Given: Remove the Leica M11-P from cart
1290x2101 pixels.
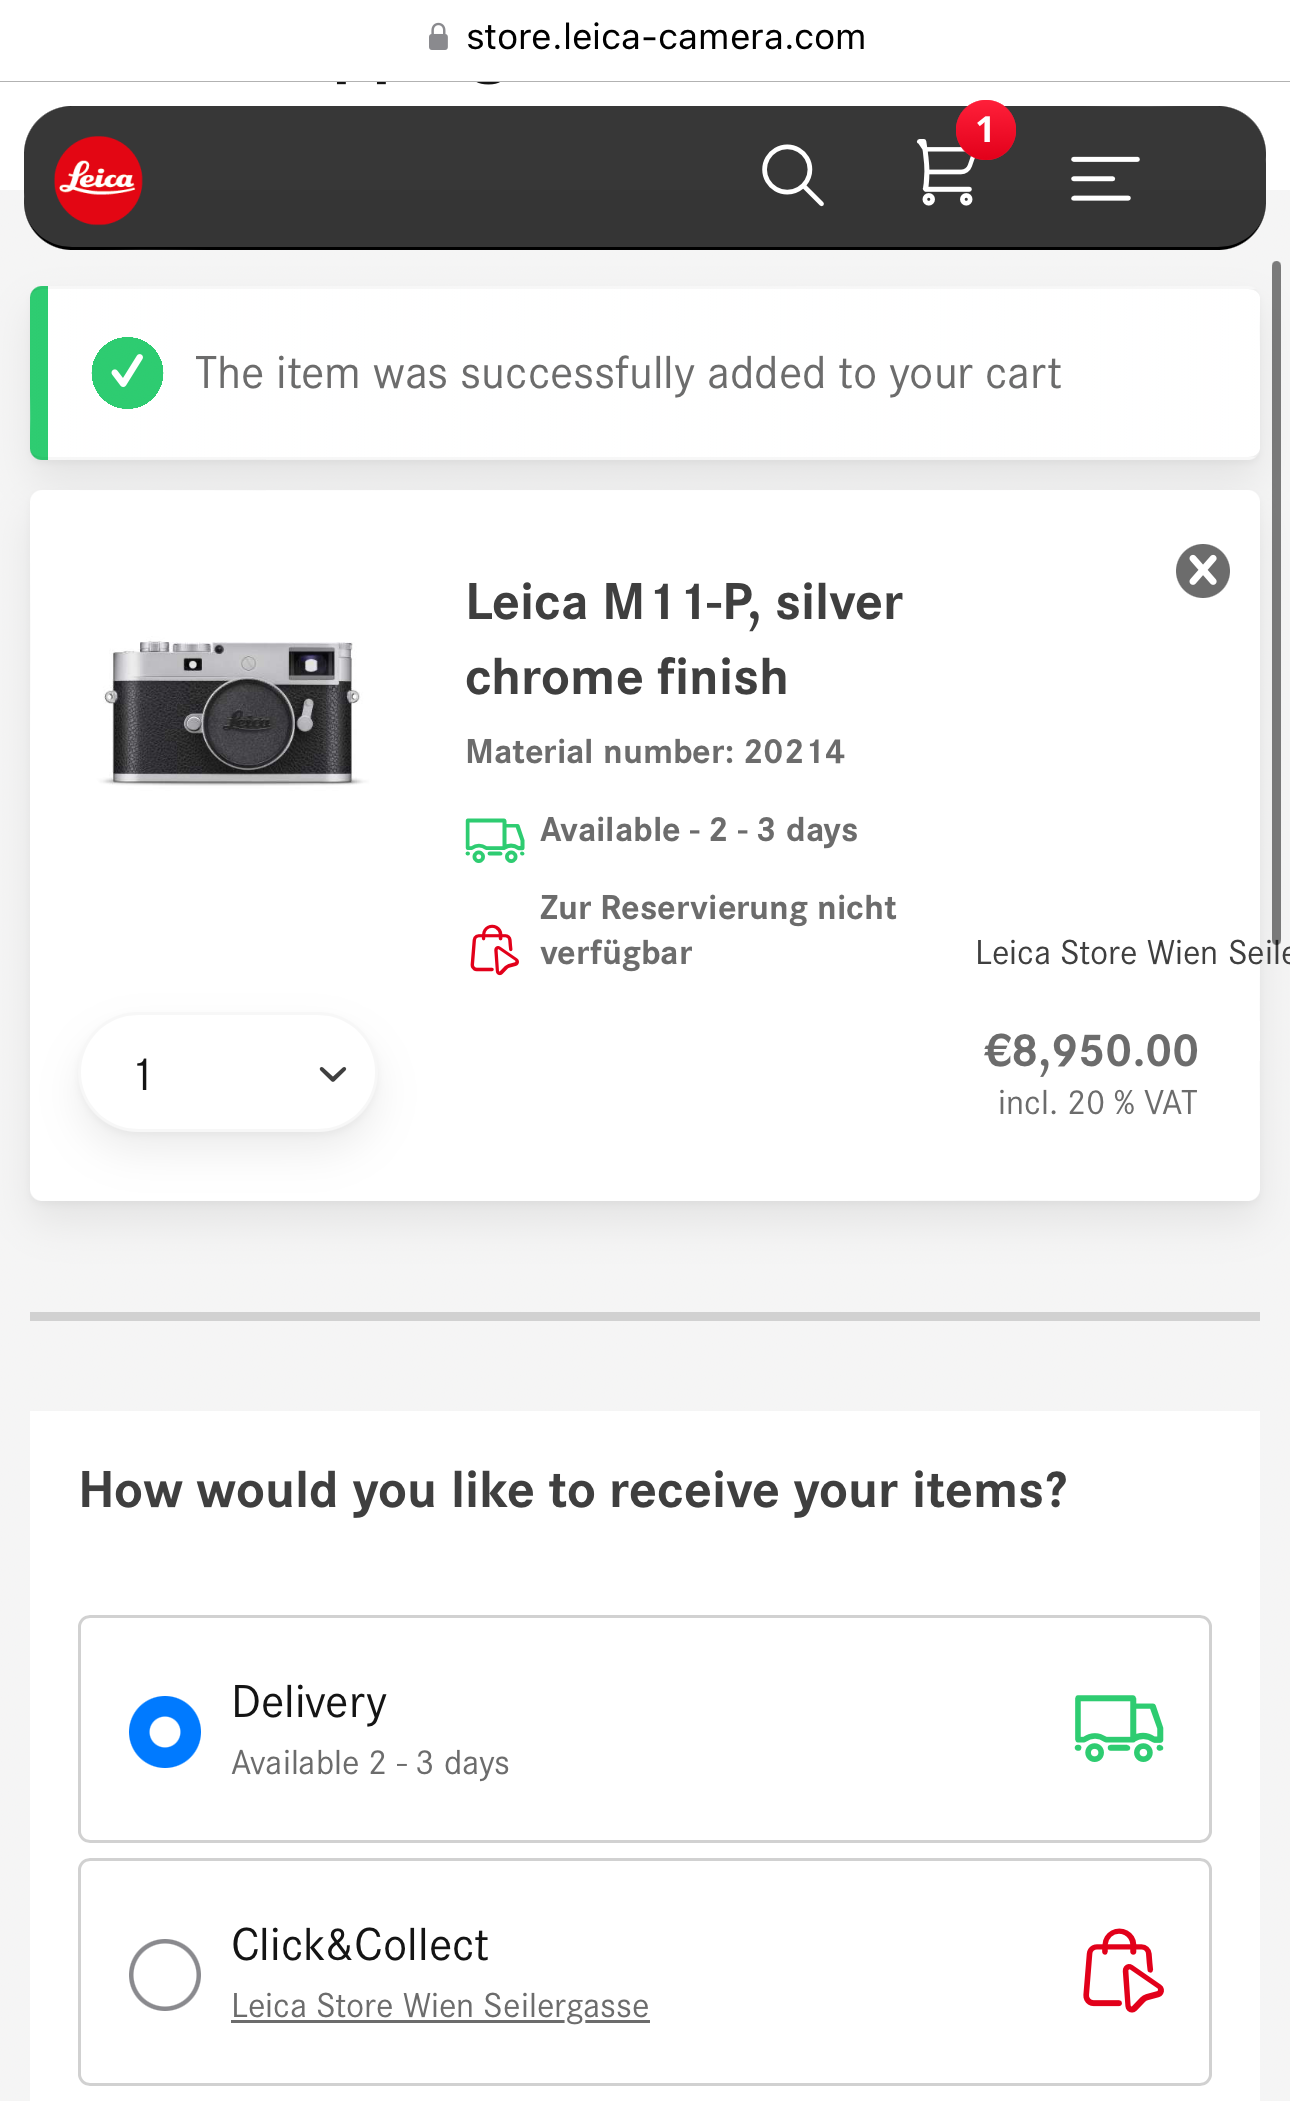Looking at the screenshot, I should click(1203, 571).
